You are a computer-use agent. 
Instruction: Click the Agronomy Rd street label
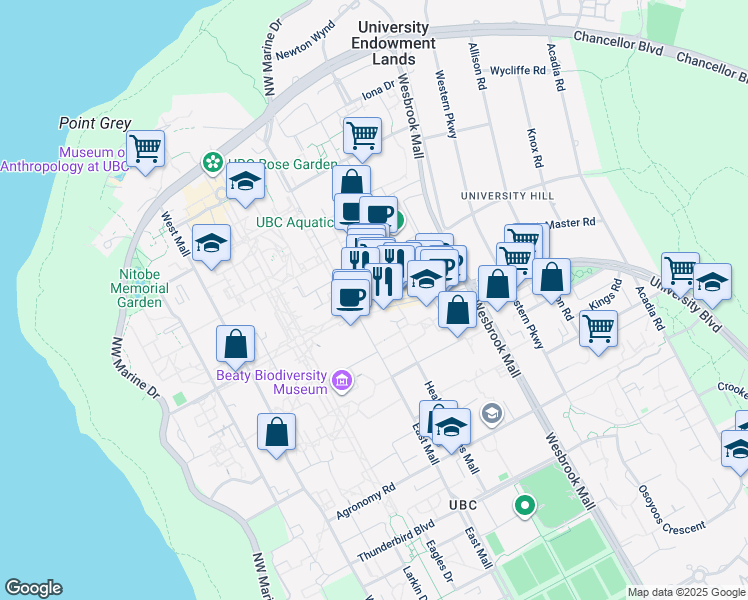click(x=366, y=501)
